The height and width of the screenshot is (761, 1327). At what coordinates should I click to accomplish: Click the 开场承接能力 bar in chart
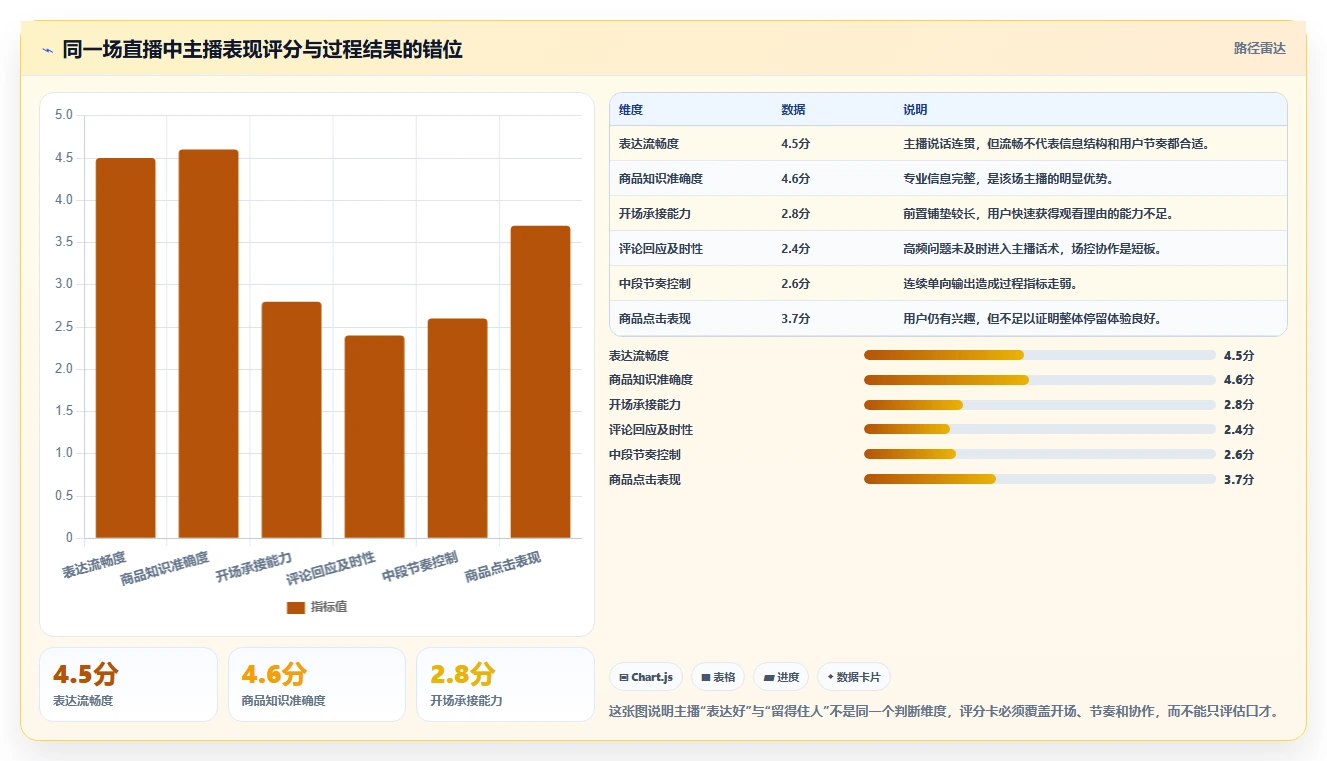(292, 420)
